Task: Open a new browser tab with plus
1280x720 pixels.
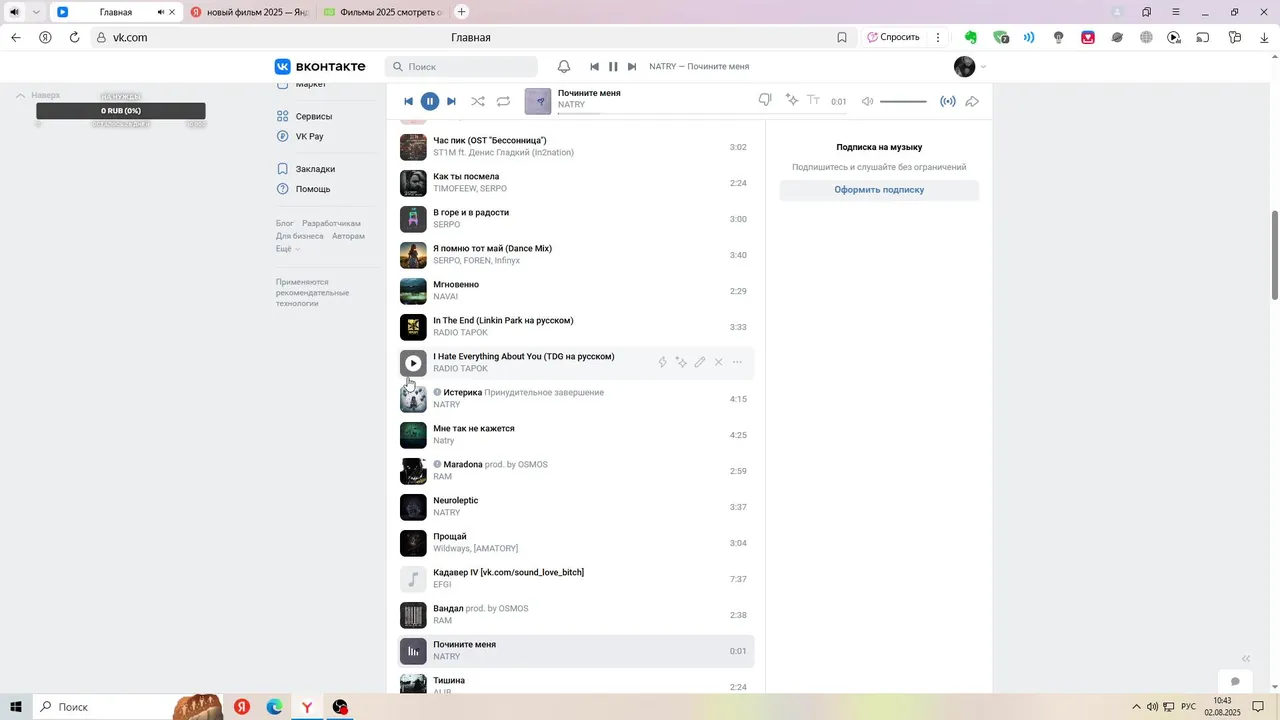Action: tap(461, 12)
